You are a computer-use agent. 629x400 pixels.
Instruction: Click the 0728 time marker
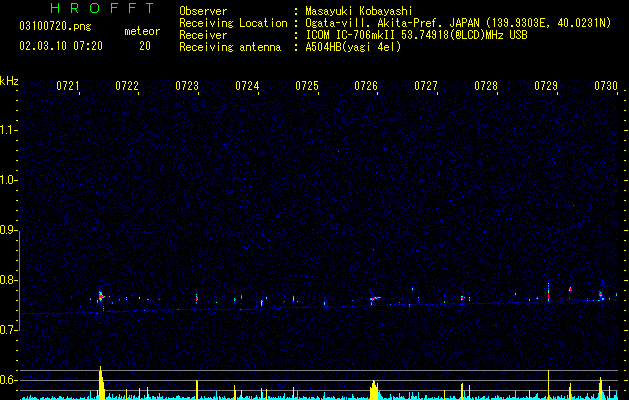point(486,86)
